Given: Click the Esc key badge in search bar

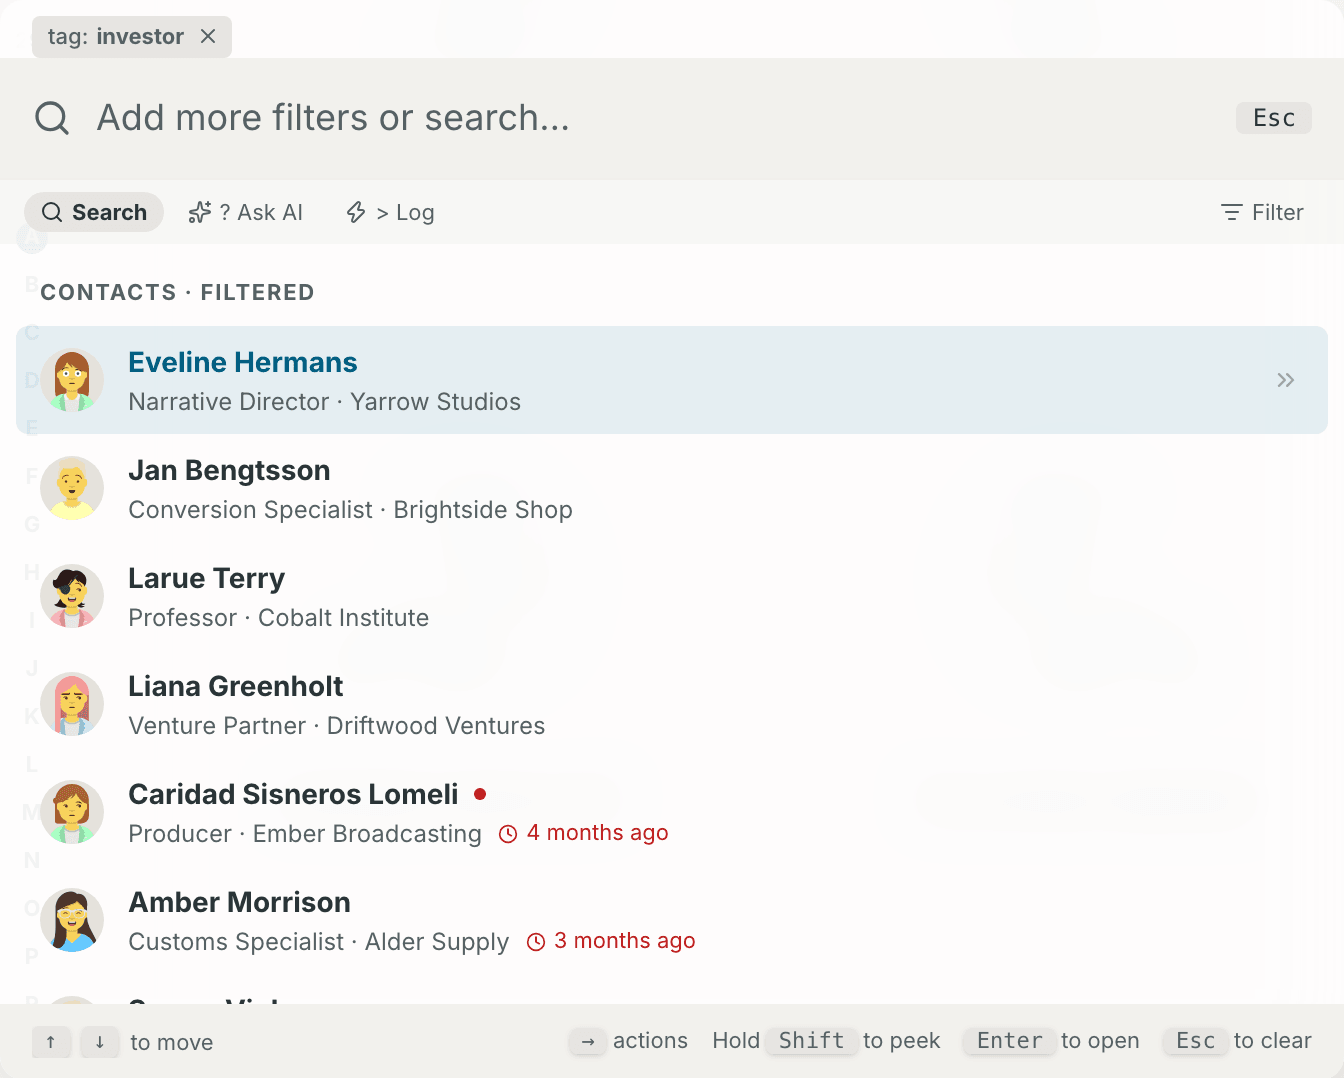Looking at the screenshot, I should pyautogui.click(x=1274, y=118).
